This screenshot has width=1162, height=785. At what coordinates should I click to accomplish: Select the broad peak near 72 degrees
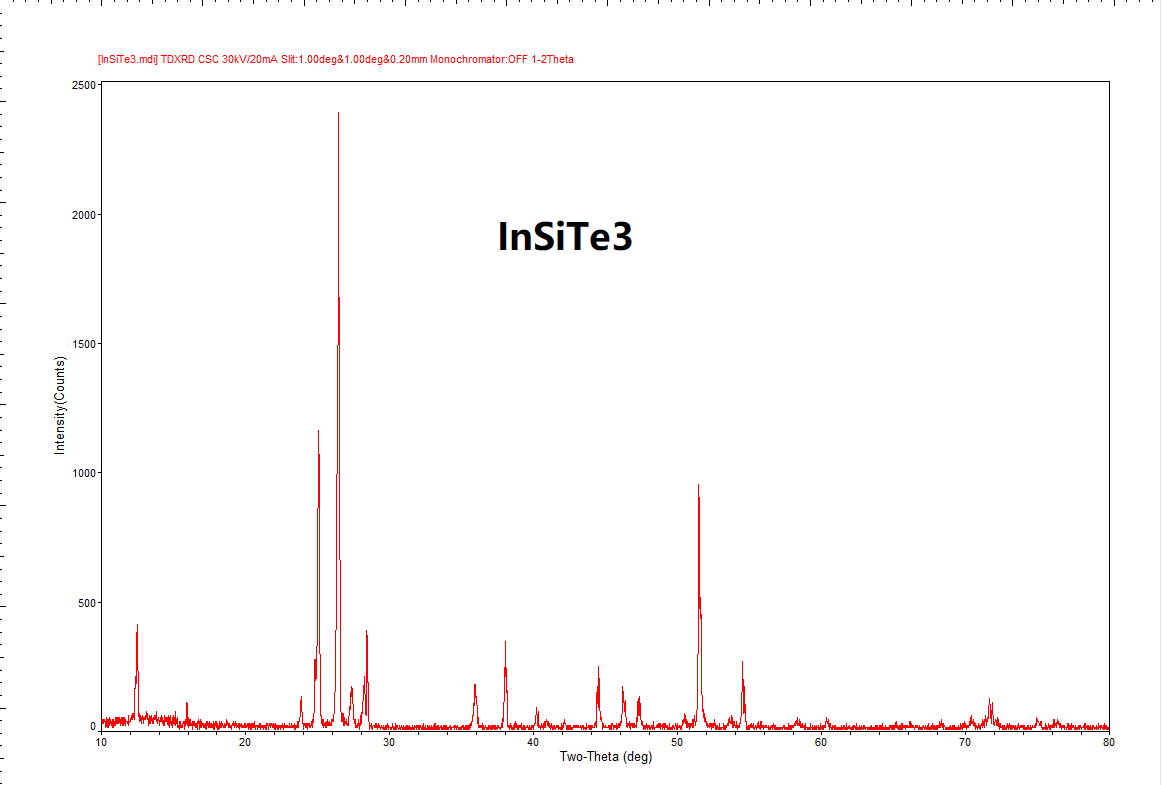point(988,705)
